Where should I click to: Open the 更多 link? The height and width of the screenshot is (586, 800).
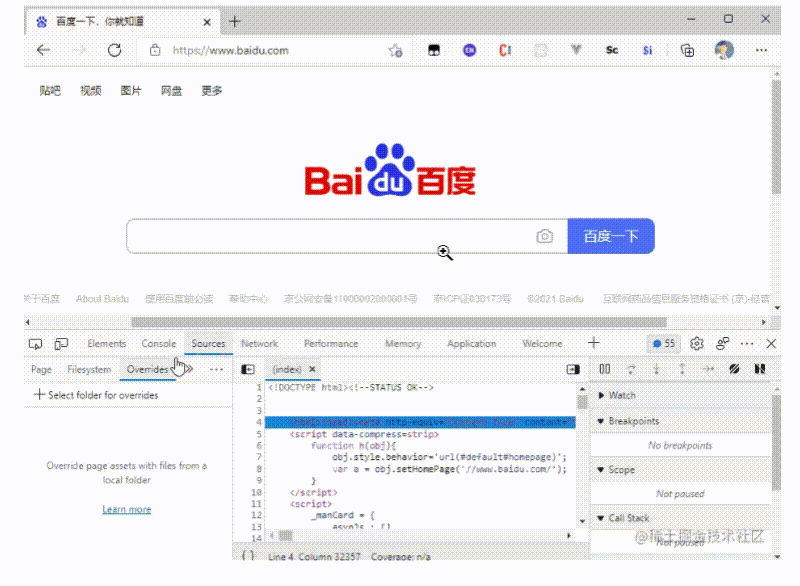tap(212, 91)
